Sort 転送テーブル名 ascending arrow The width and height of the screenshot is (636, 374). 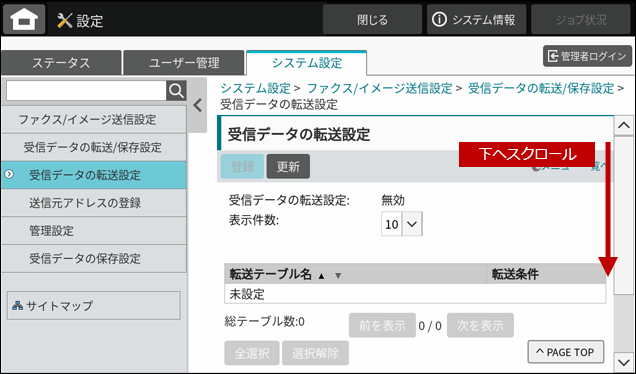pos(322,276)
